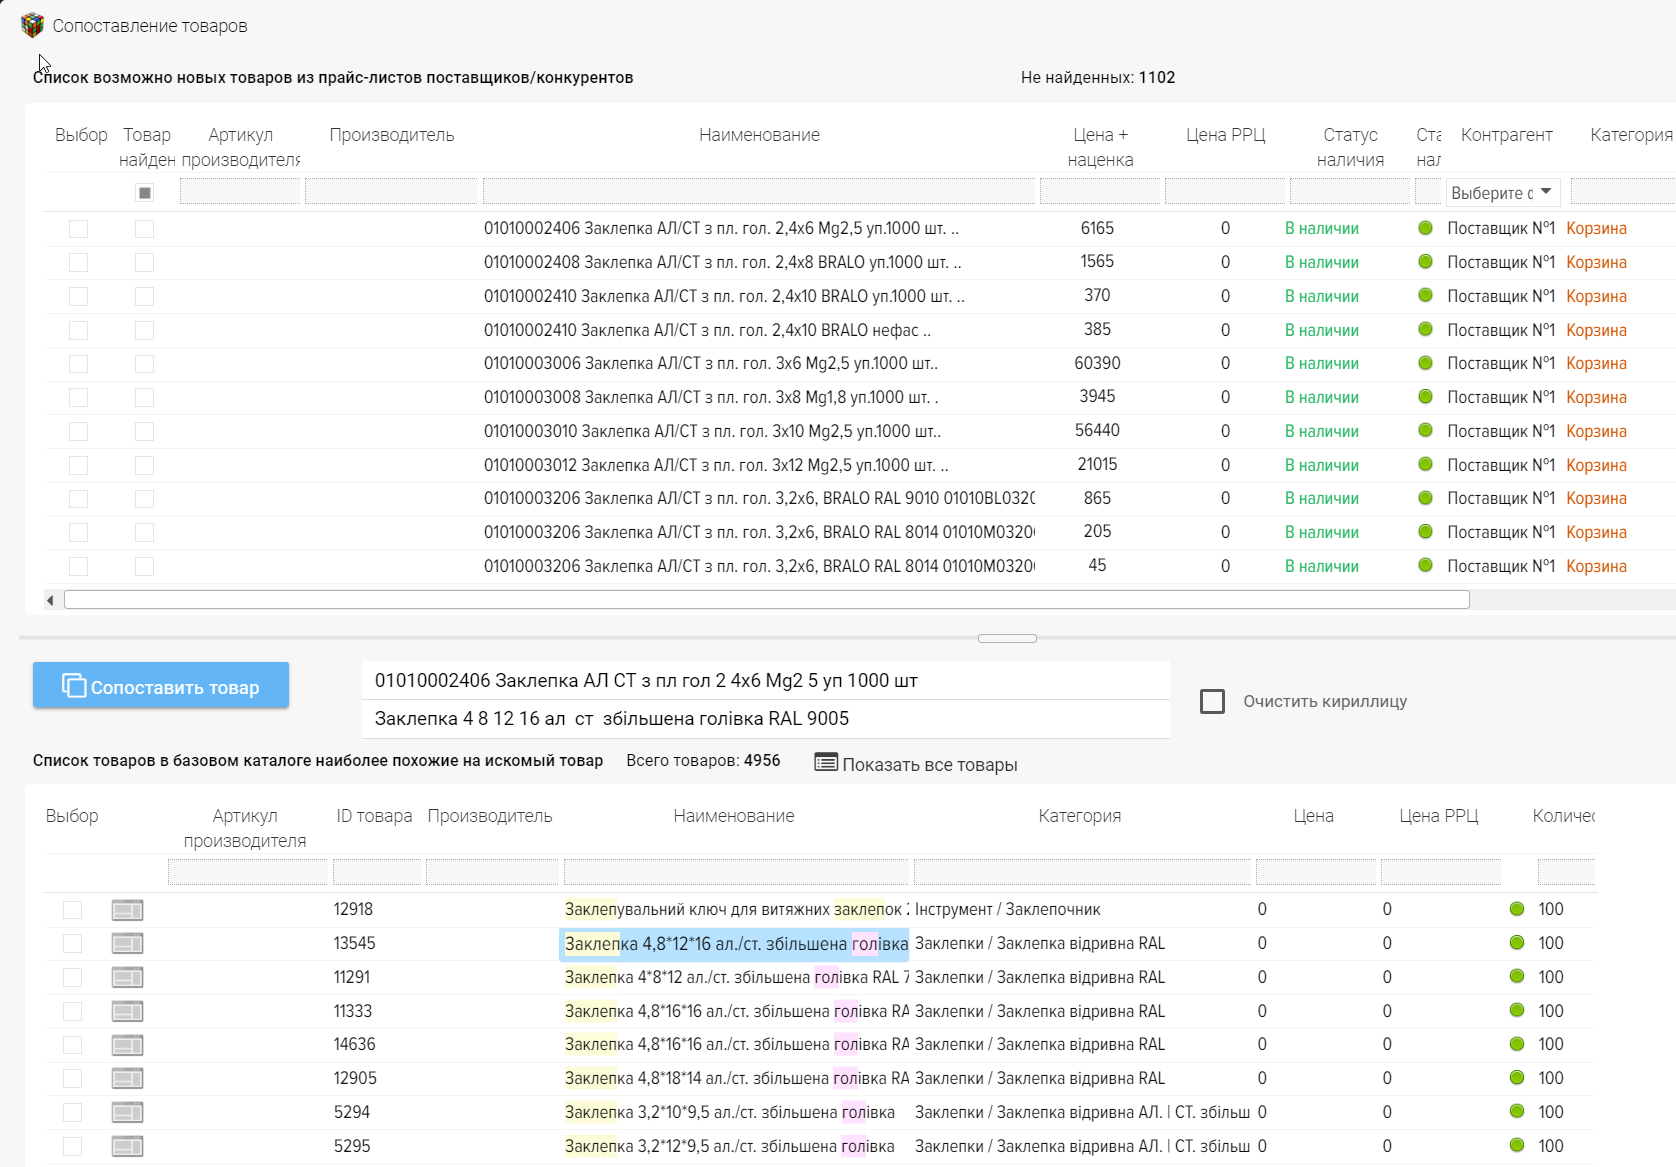Viewport: 1676px width, 1167px height.
Task: Click copy icon on Сопоставить товар button
Action: click(x=74, y=685)
